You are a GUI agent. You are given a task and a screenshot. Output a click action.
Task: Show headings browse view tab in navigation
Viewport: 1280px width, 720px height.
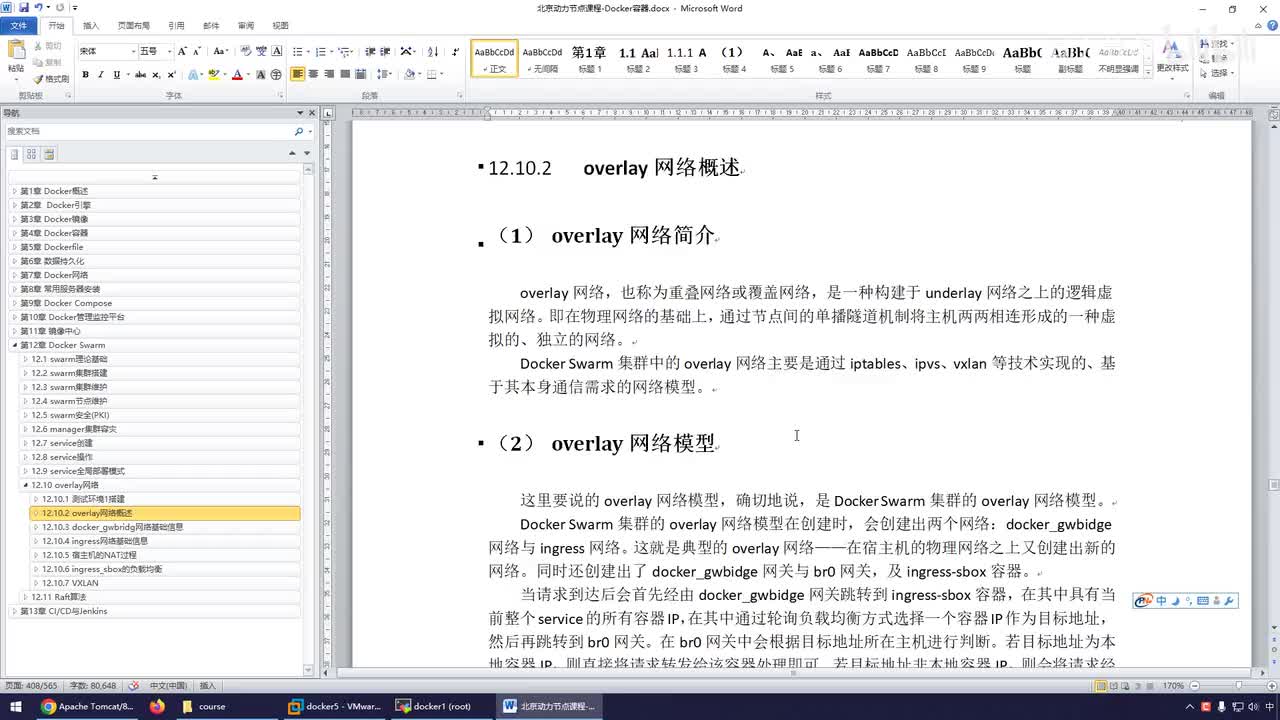15,154
